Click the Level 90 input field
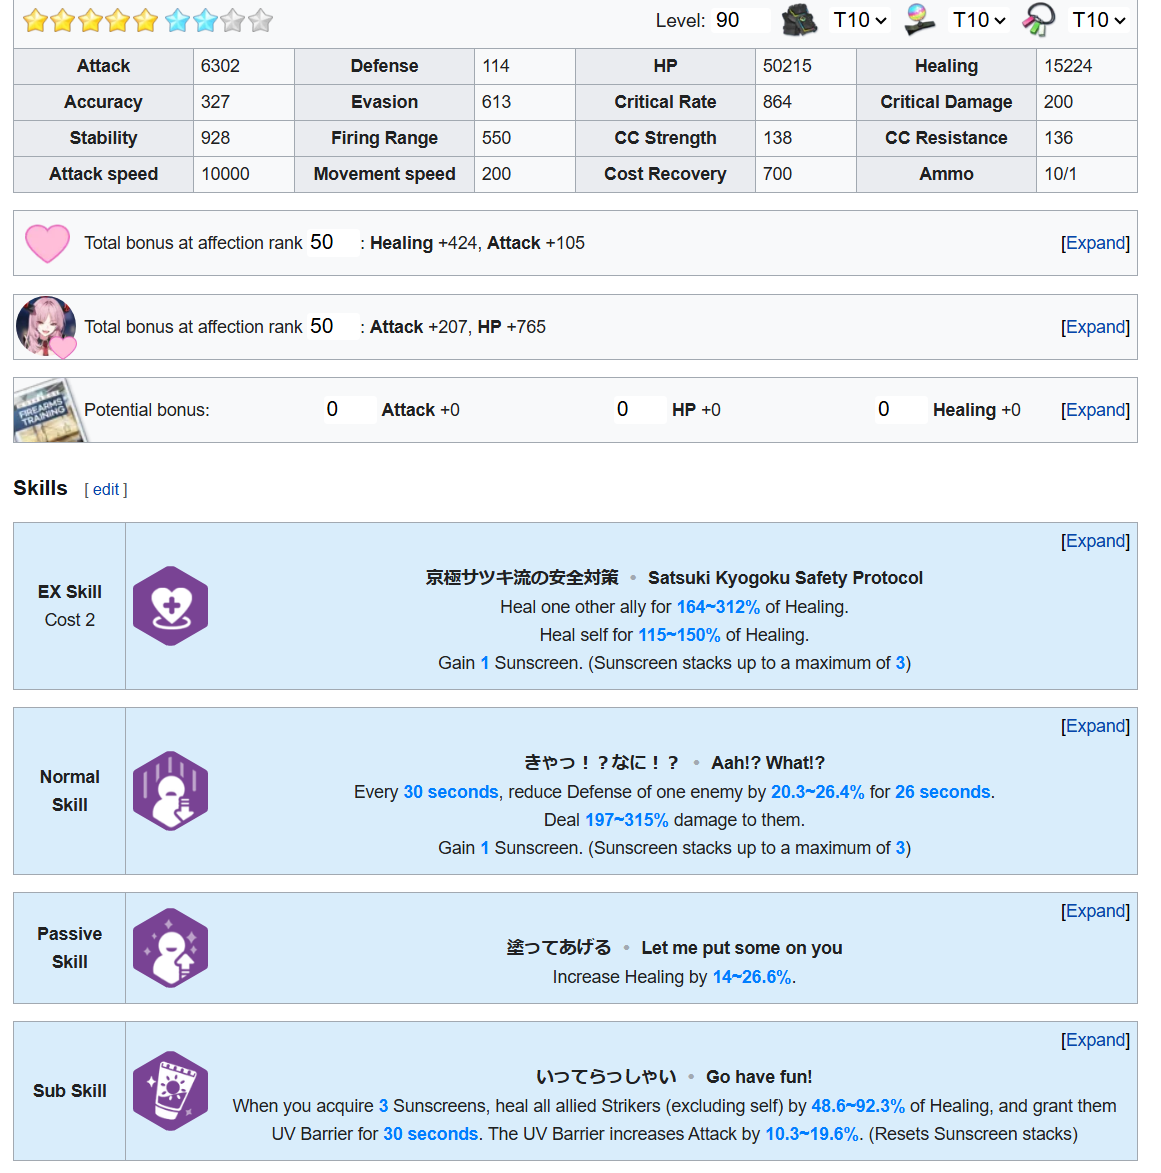 point(741,20)
